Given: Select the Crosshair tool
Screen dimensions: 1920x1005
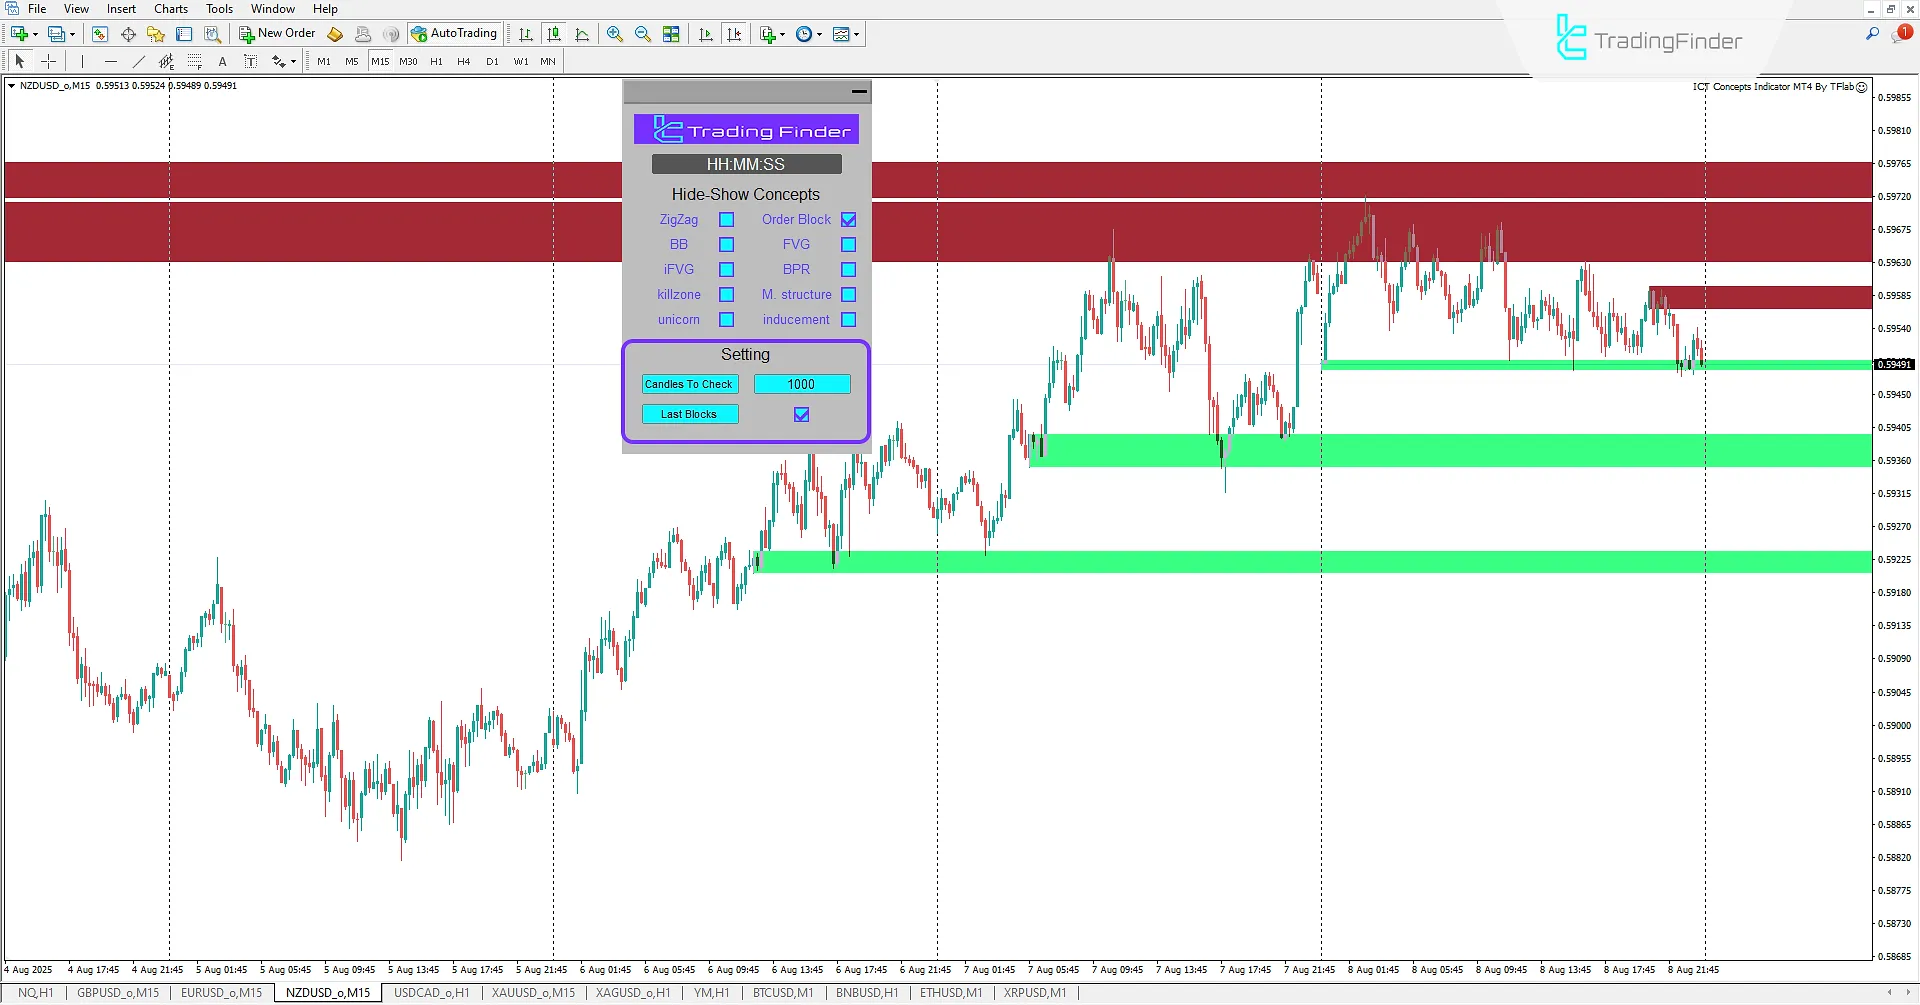Looking at the screenshot, I should click(x=48, y=61).
